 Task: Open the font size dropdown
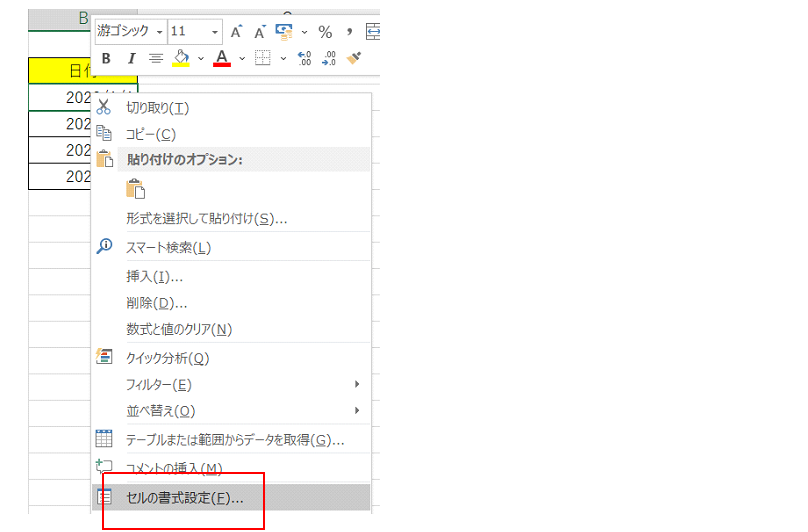click(x=214, y=32)
